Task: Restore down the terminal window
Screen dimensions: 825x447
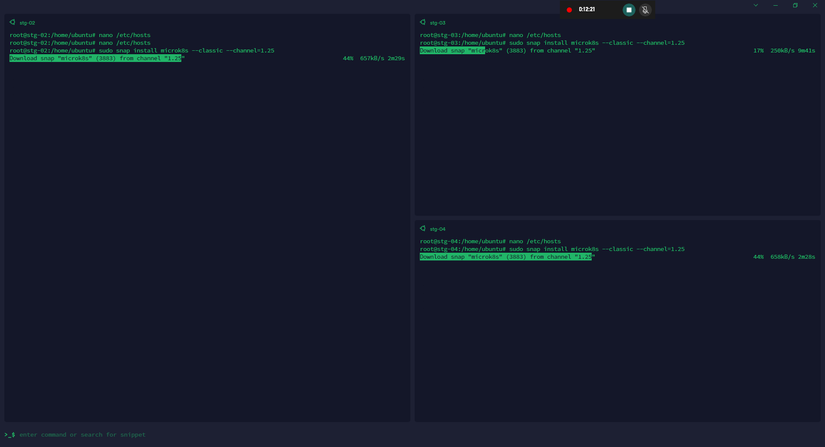Action: [795, 5]
